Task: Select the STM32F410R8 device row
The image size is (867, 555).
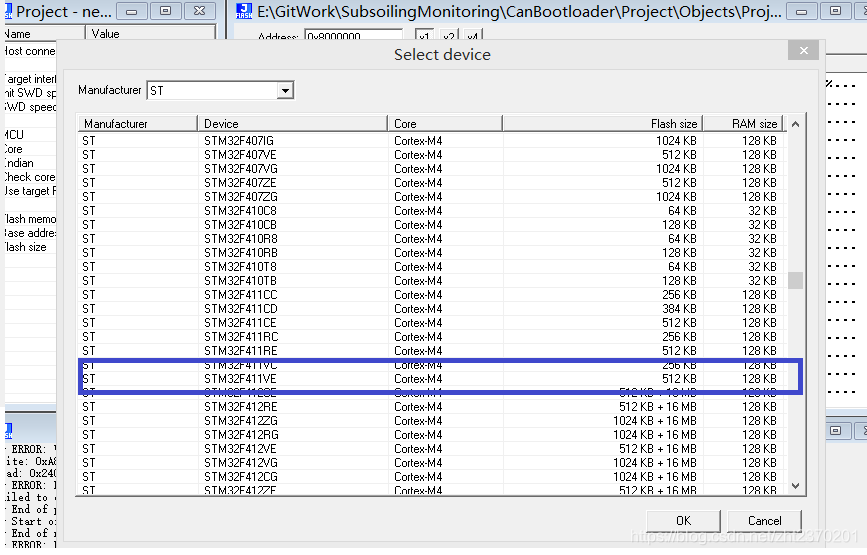Action: tap(431, 239)
